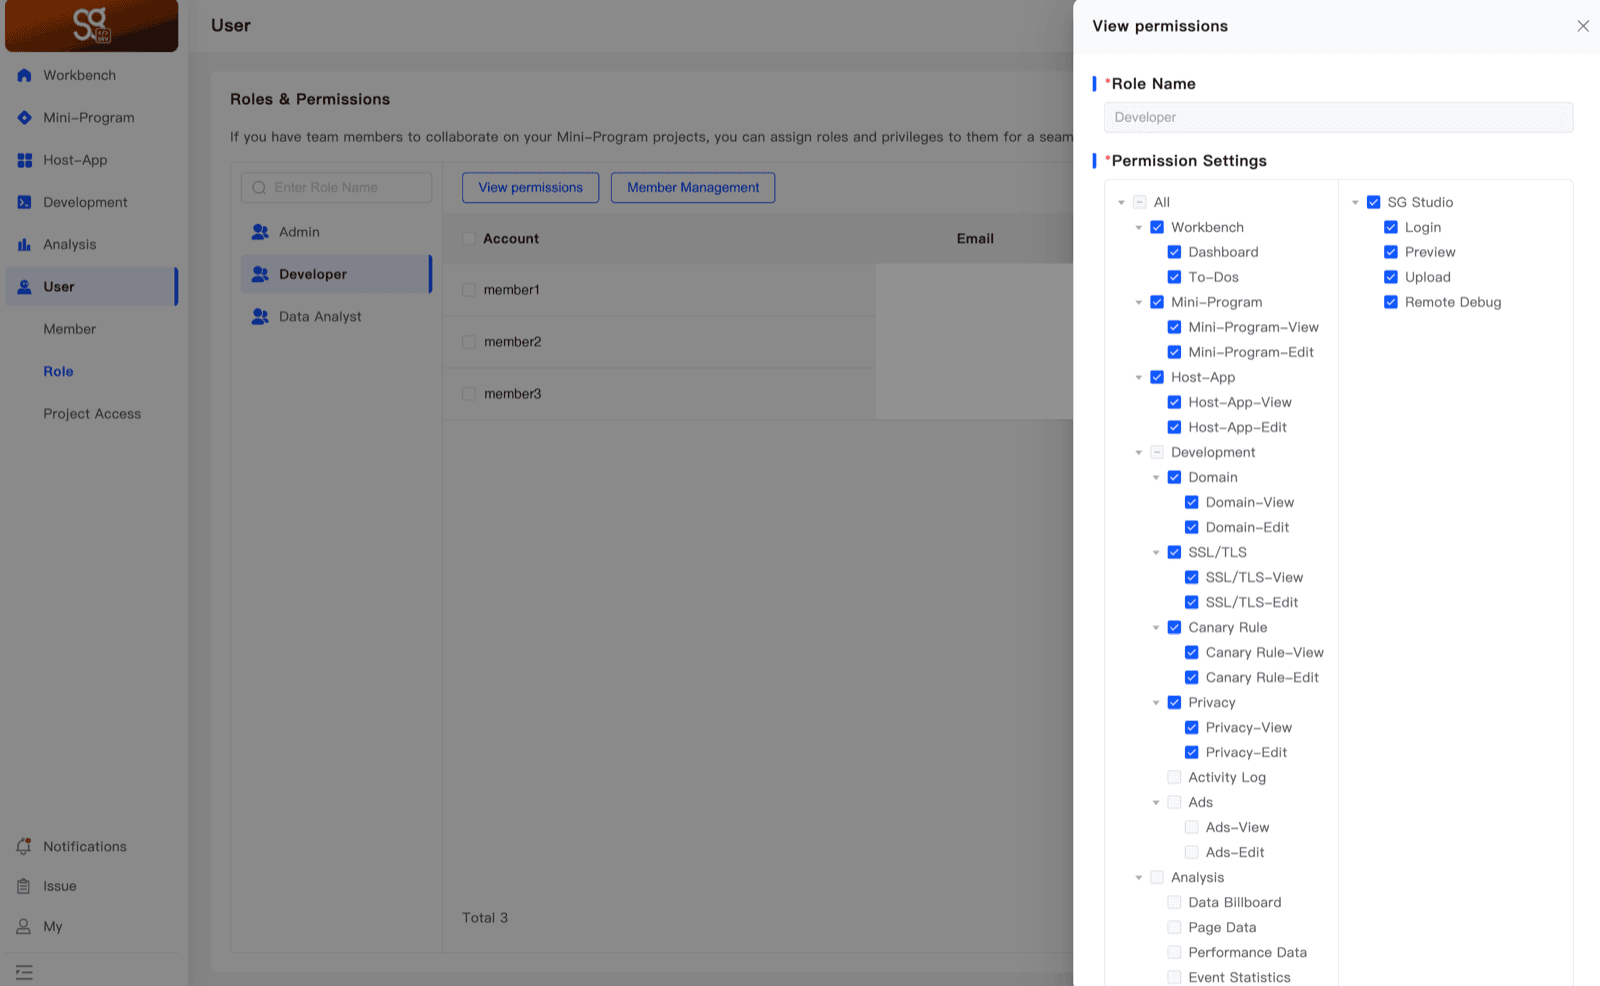Click the Mini-Program diamond icon in sidebar
Viewport: 1600px width, 986px height.
[x=25, y=118]
